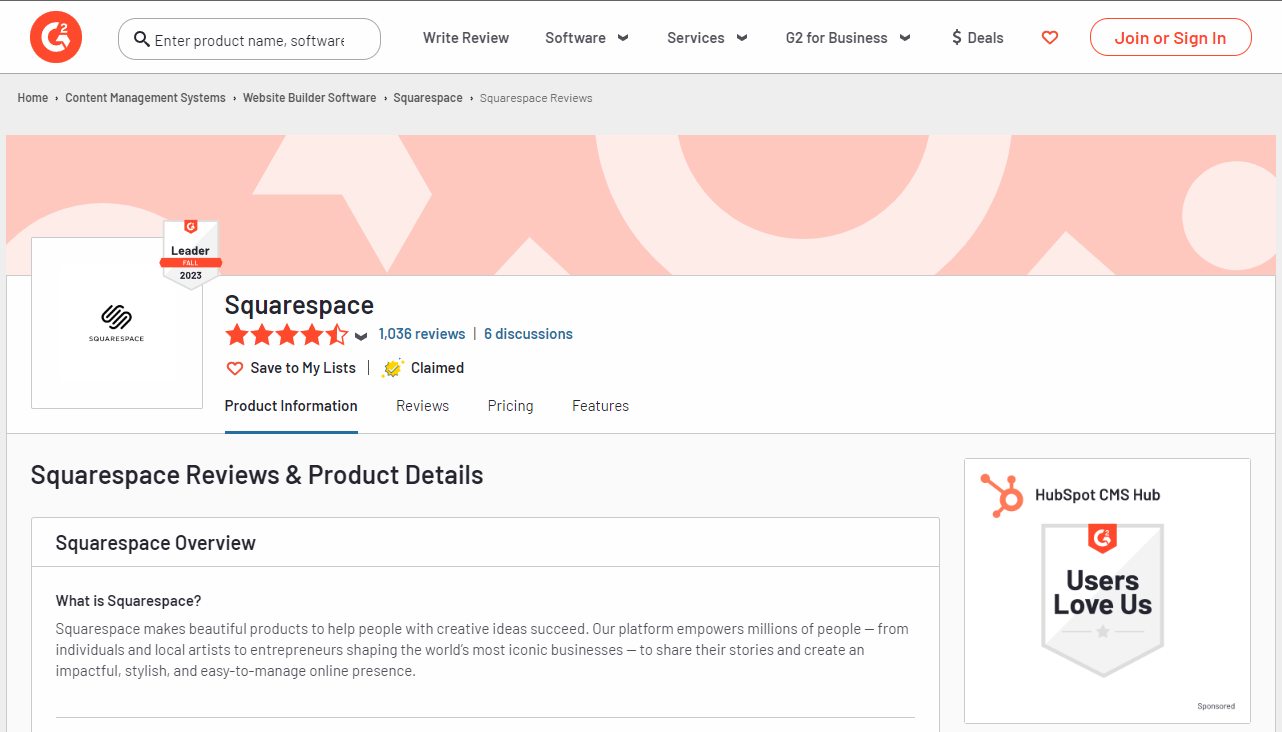Open the HubSpot CMS Hub ad title
1282x732 pixels.
[1098, 495]
